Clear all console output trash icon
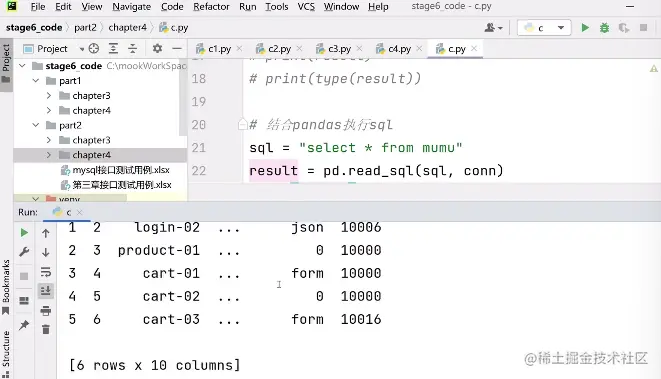 point(46,329)
